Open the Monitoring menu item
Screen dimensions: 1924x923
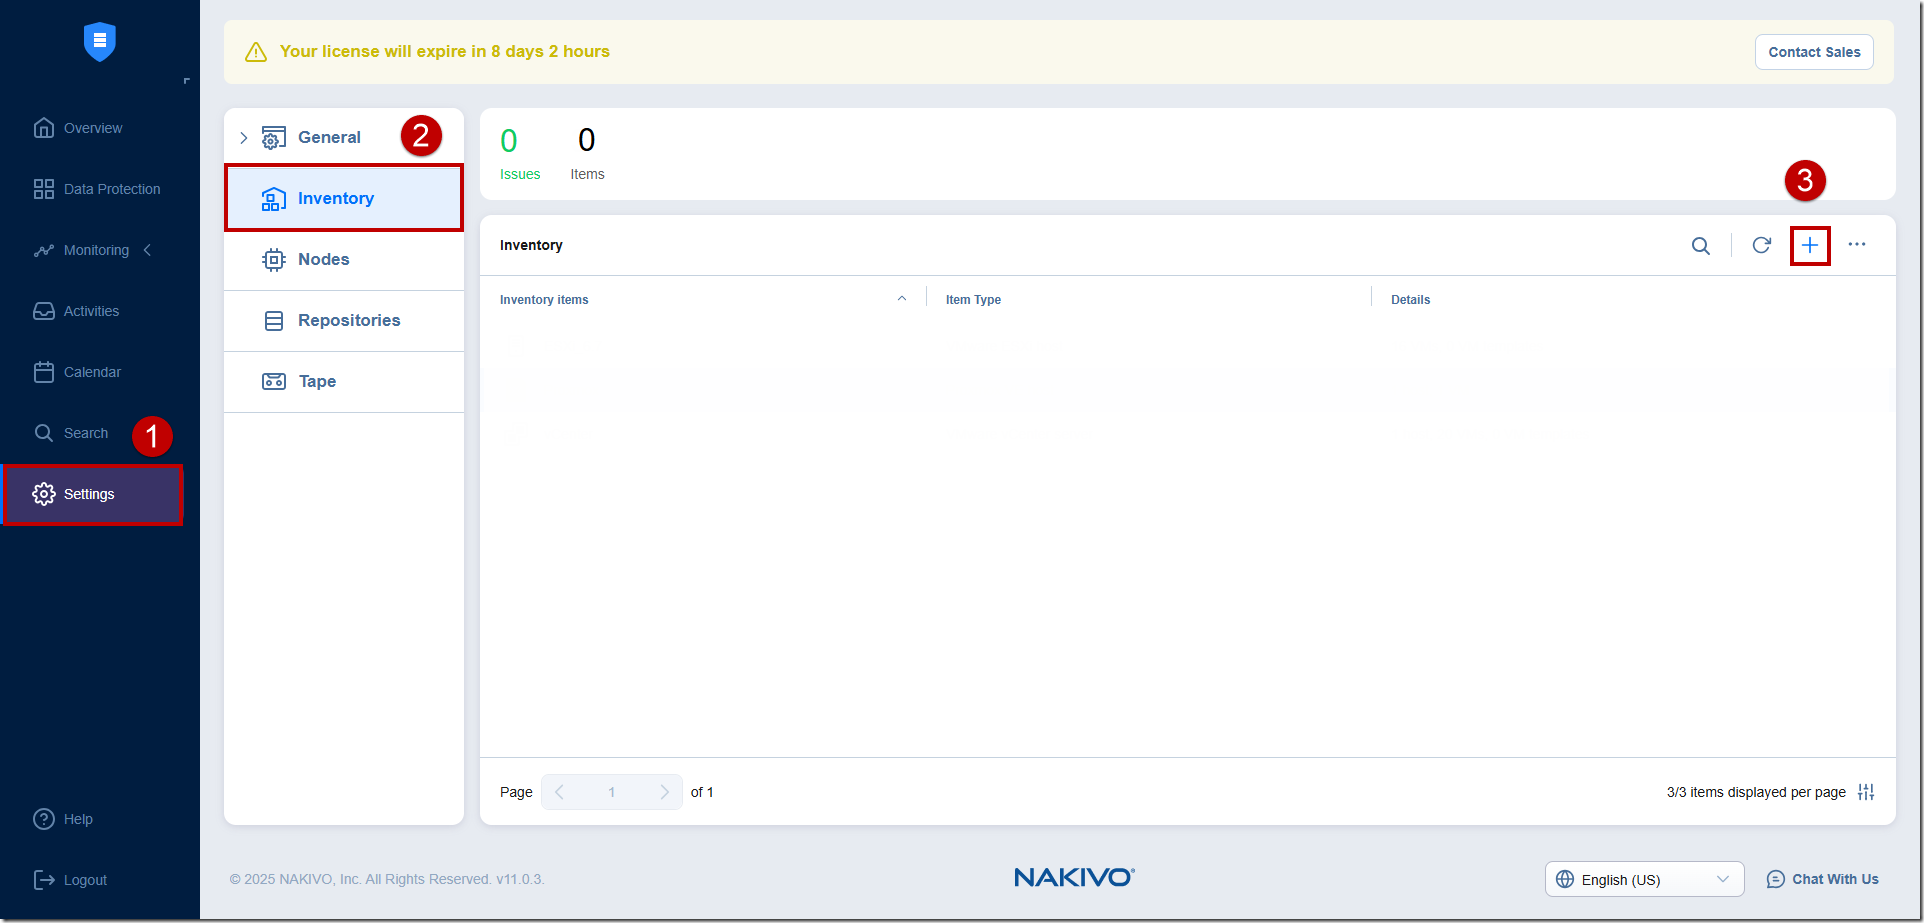[96, 250]
